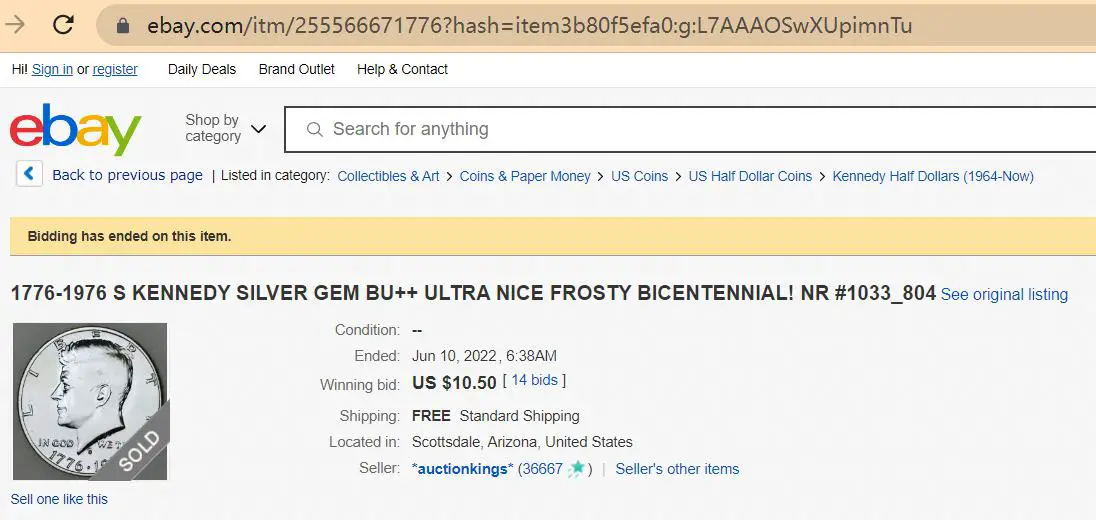Viewport: 1096px width, 520px height.
Task: Click the magnifier icon in search box
Action: (315, 129)
